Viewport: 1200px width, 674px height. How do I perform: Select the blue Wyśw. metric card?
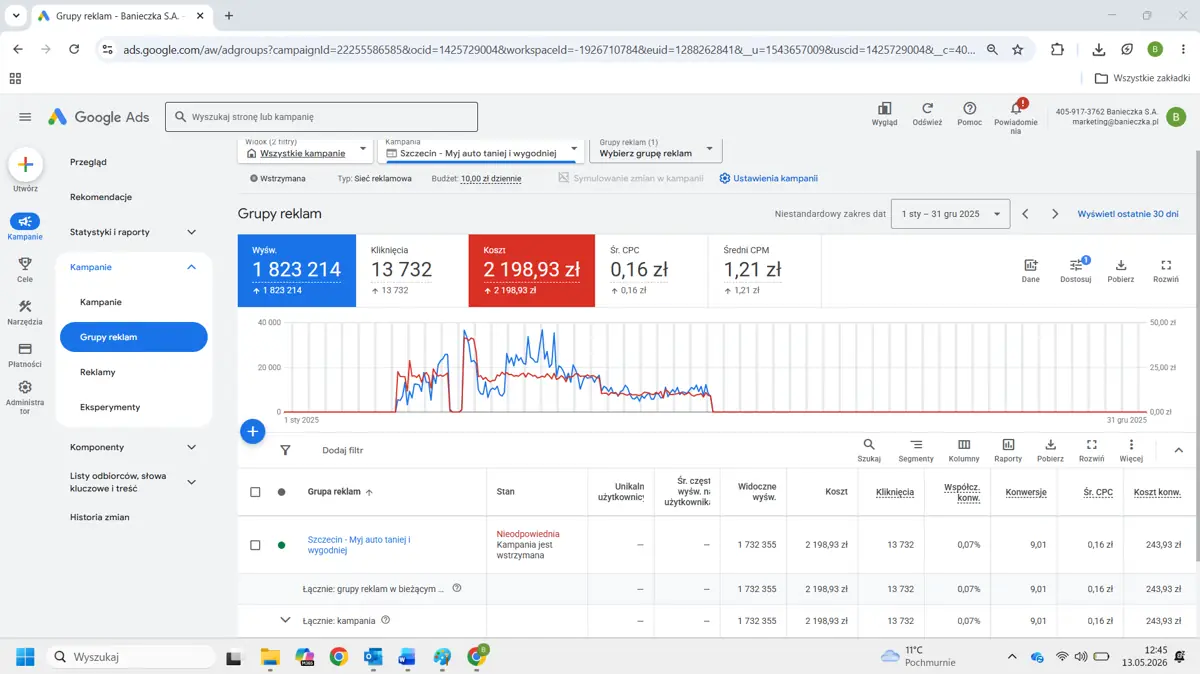click(x=297, y=271)
